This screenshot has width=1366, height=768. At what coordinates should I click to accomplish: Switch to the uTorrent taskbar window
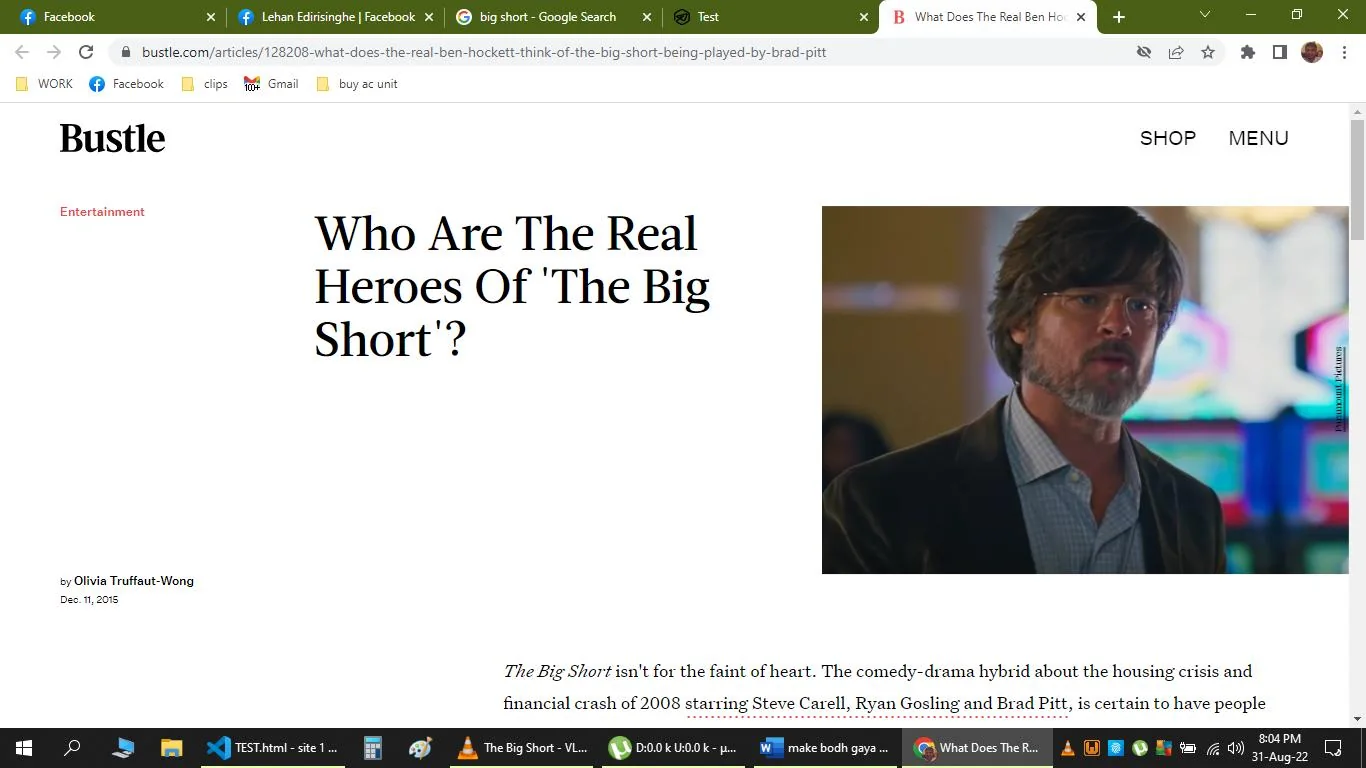(x=674, y=748)
